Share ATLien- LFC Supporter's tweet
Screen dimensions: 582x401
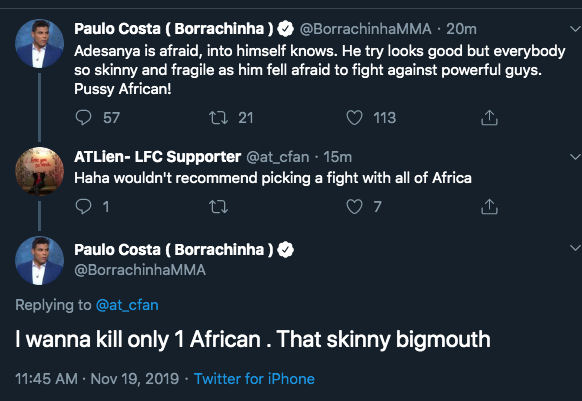[x=489, y=206]
